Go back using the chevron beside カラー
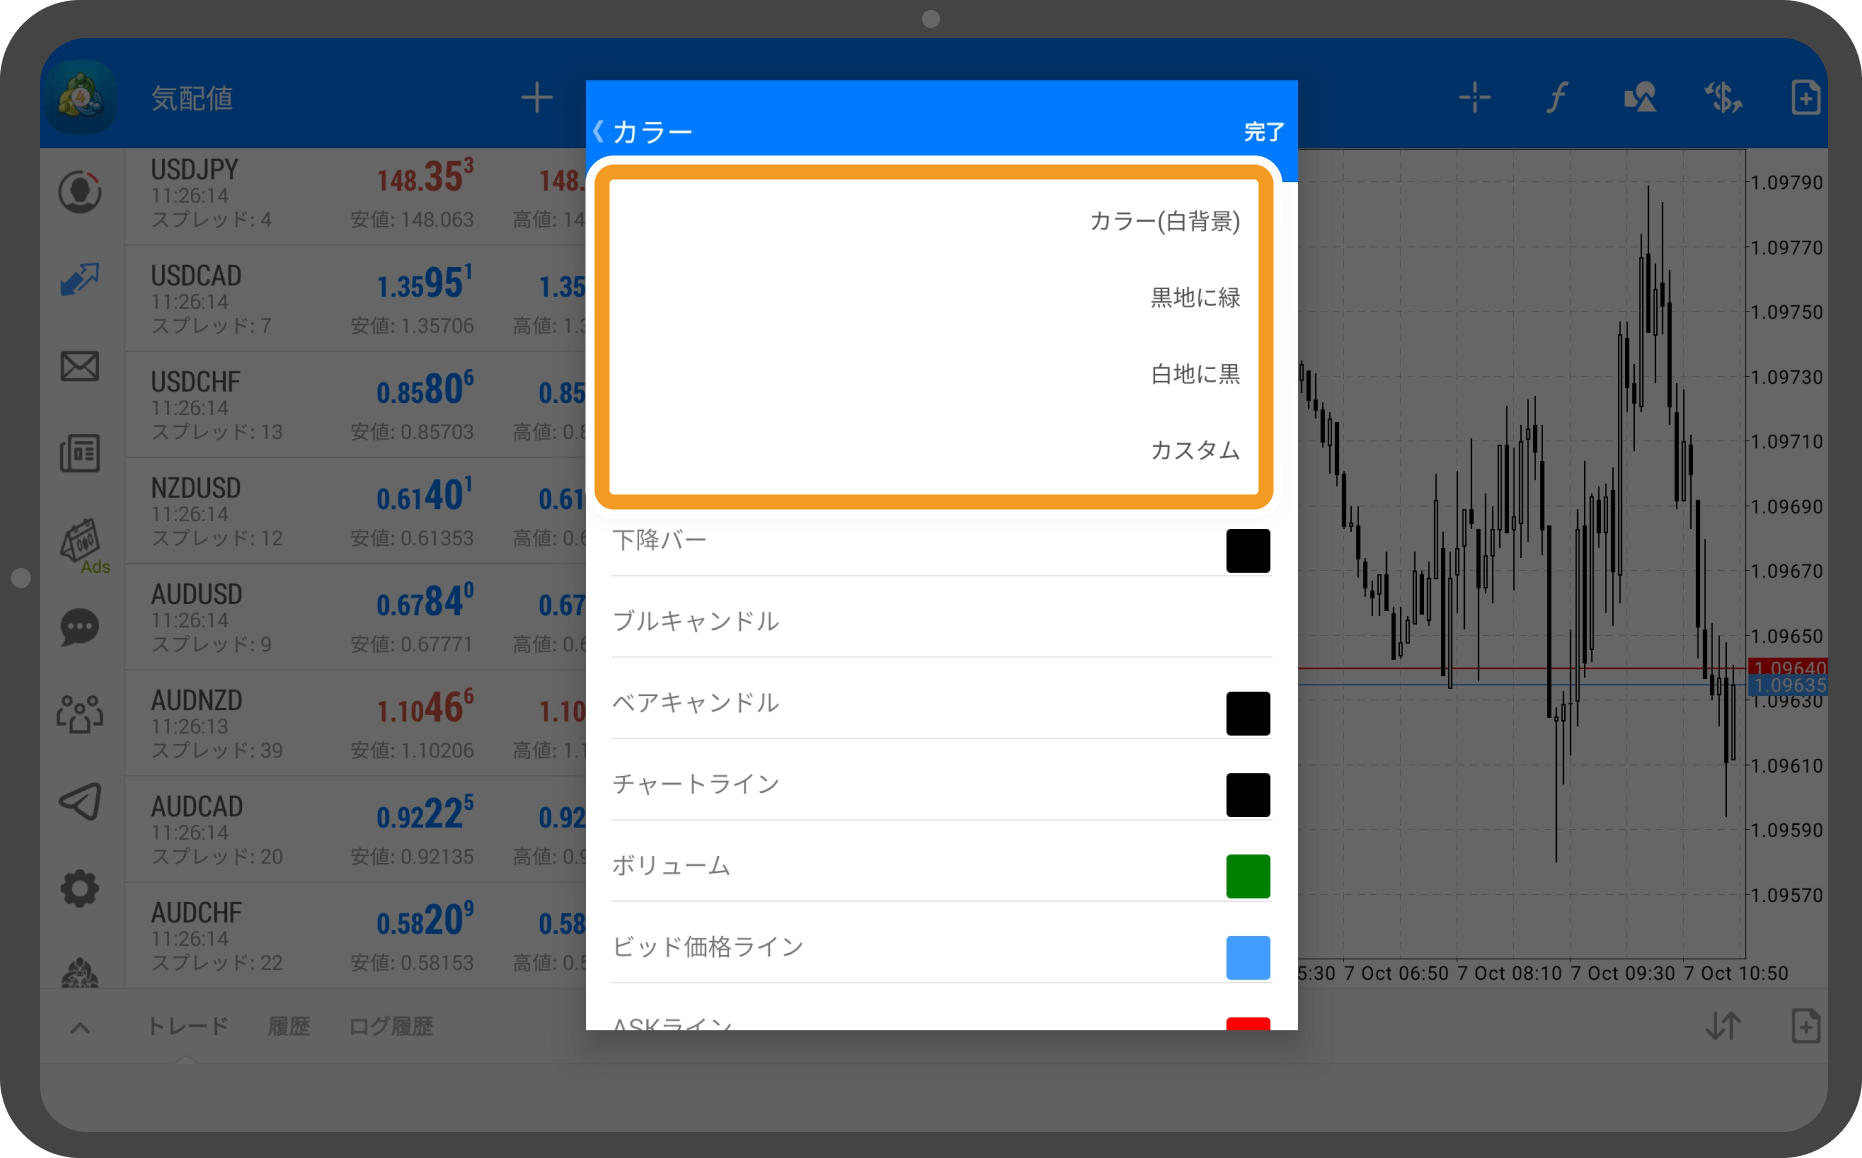This screenshot has height=1158, width=1862. coord(599,131)
